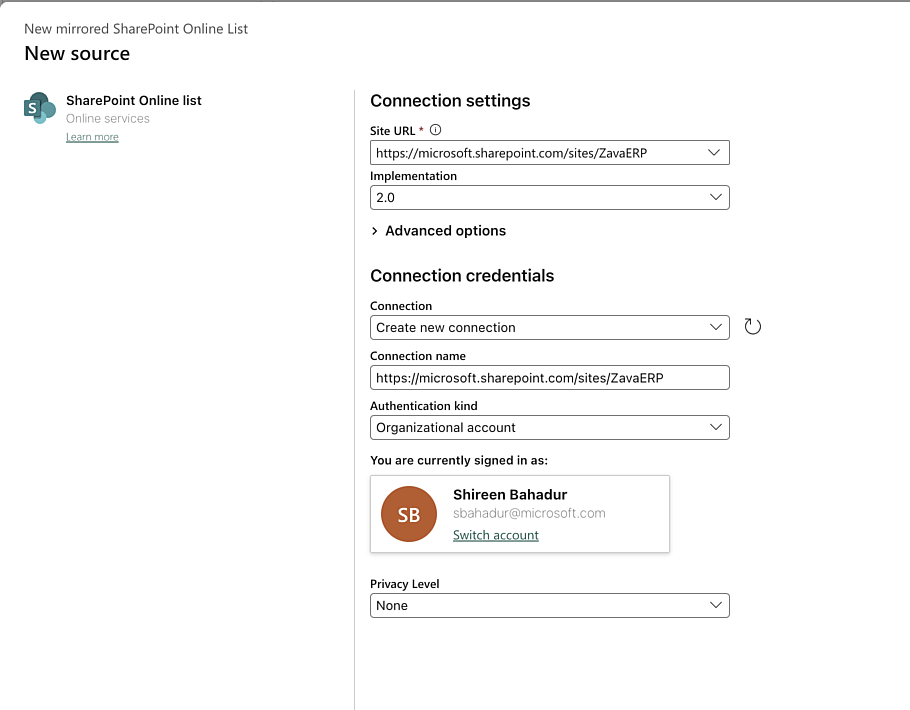Open the Connection dropdown

(549, 328)
